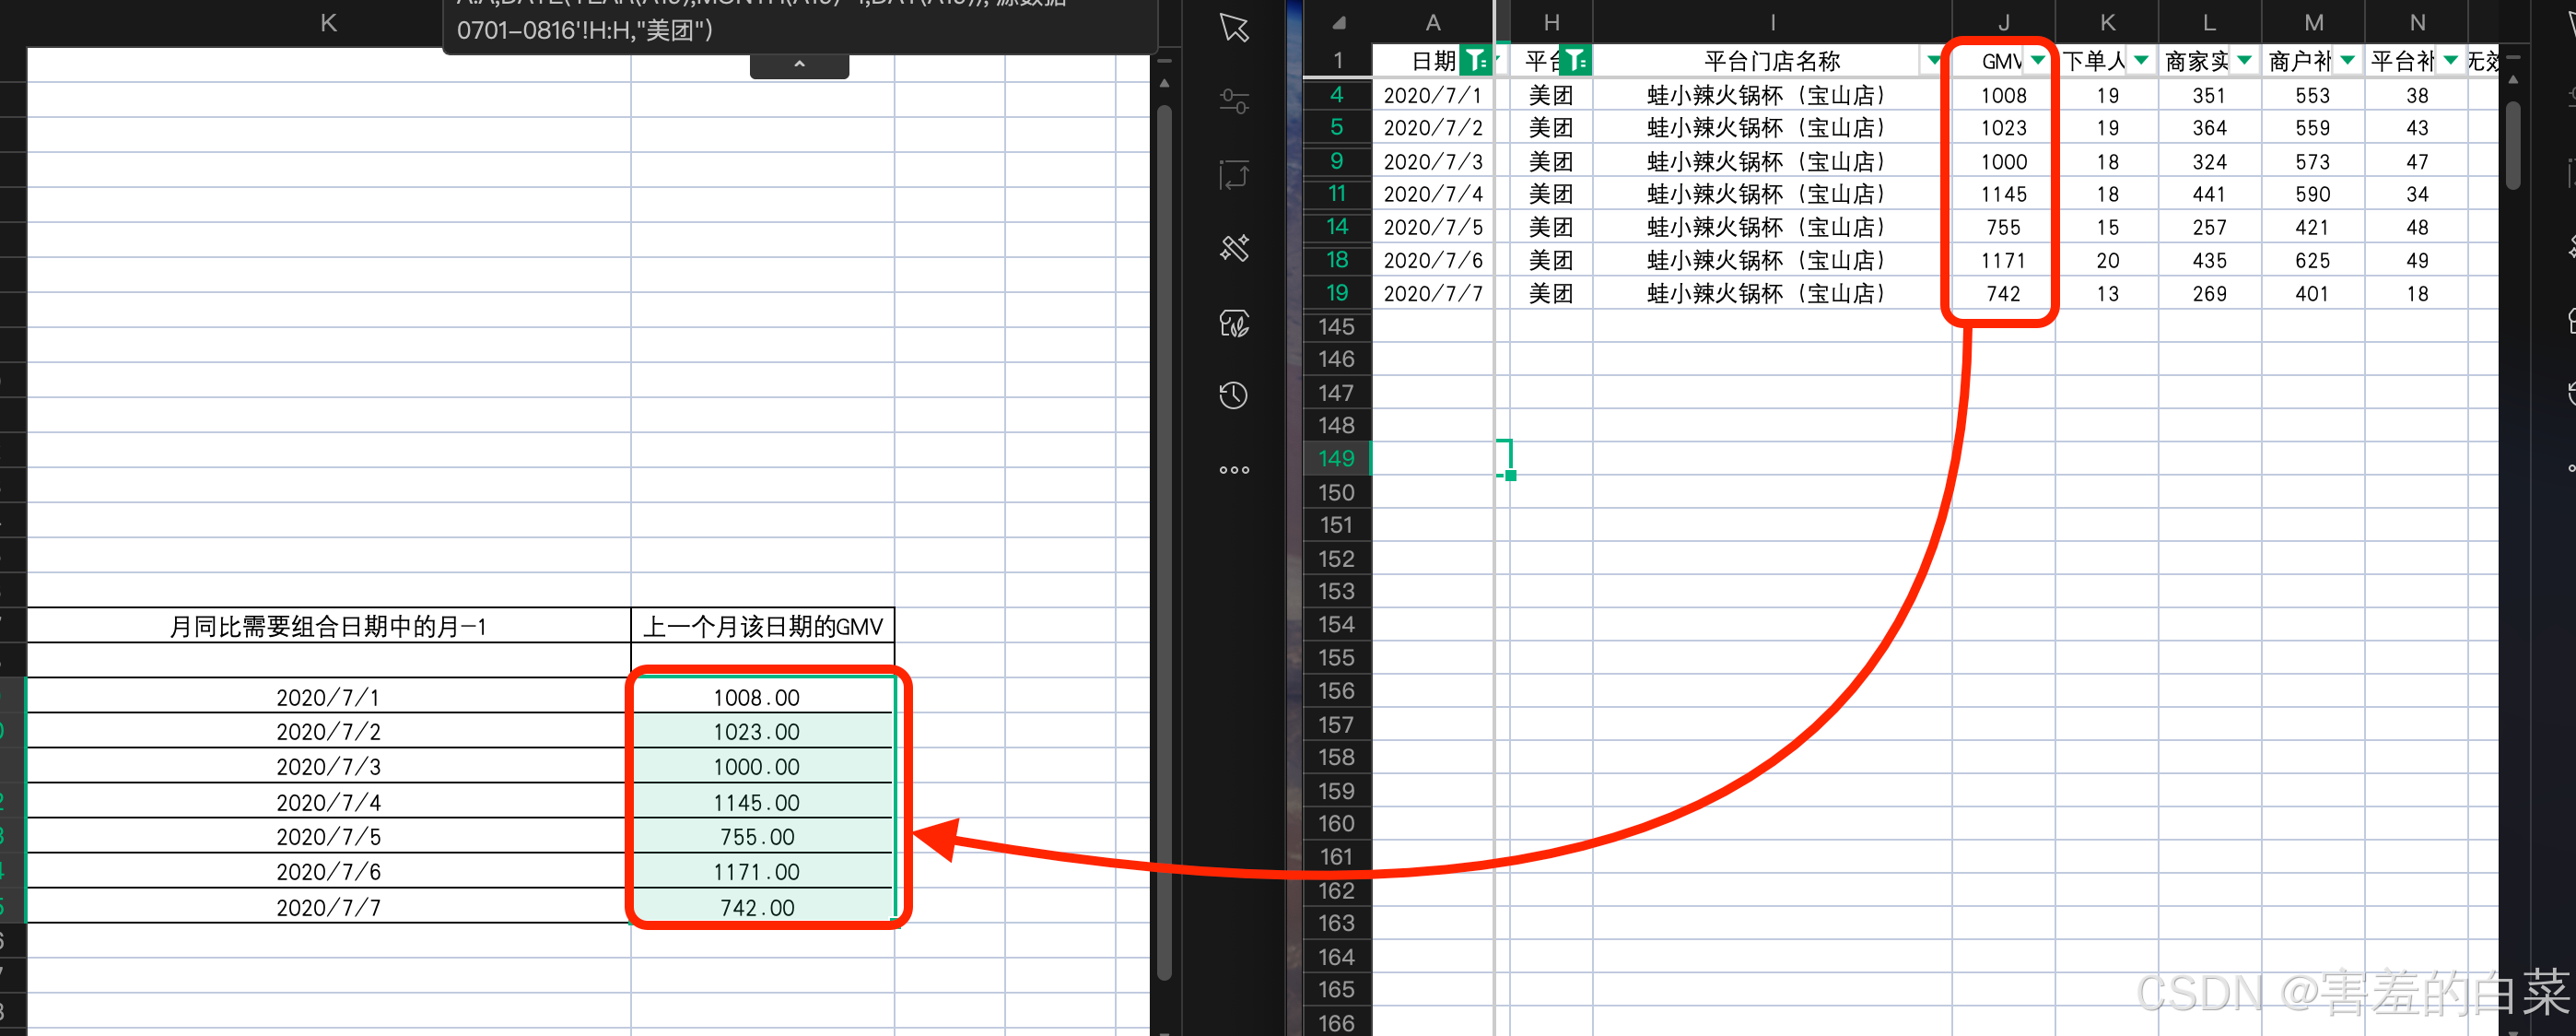Click cell containing 1008.00 in left sheet
2576x1036 pixels.
click(x=757, y=697)
